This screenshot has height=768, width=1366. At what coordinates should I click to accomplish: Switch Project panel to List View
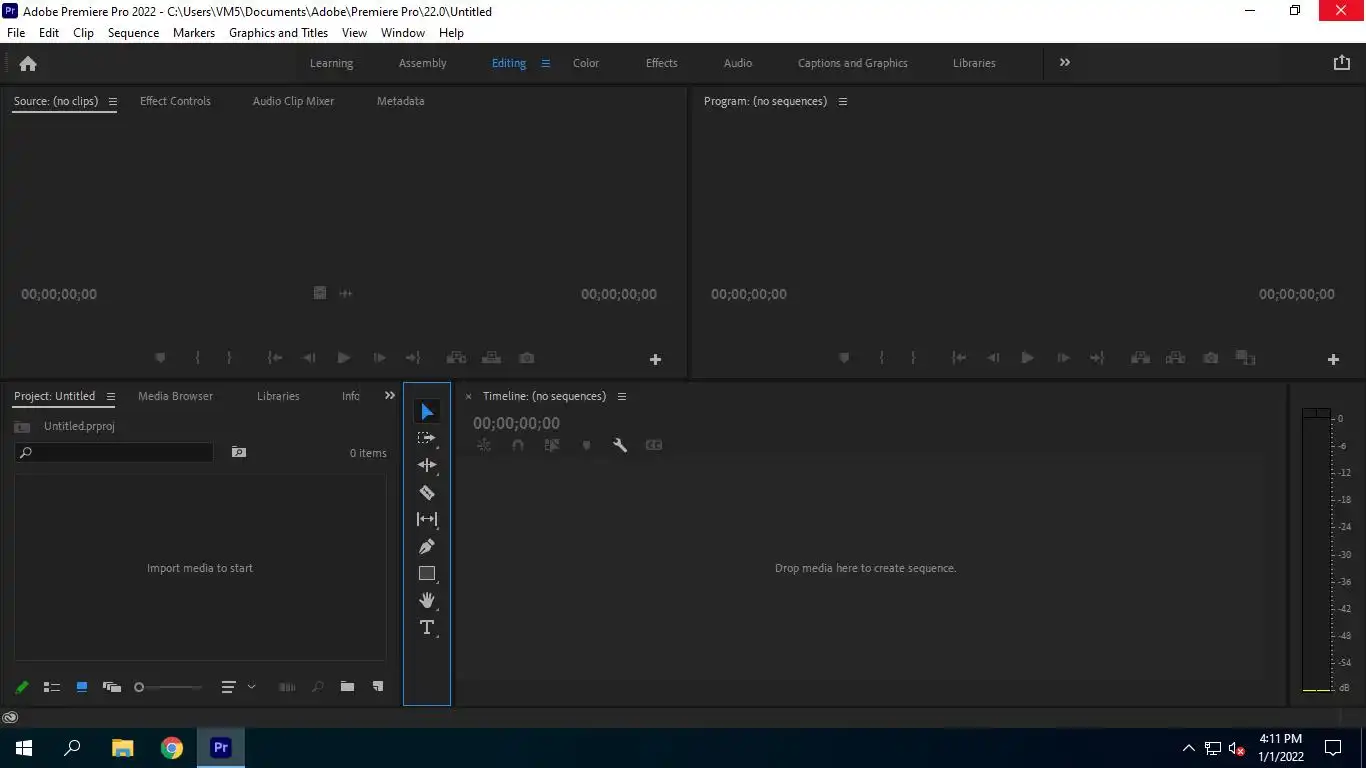click(52, 687)
